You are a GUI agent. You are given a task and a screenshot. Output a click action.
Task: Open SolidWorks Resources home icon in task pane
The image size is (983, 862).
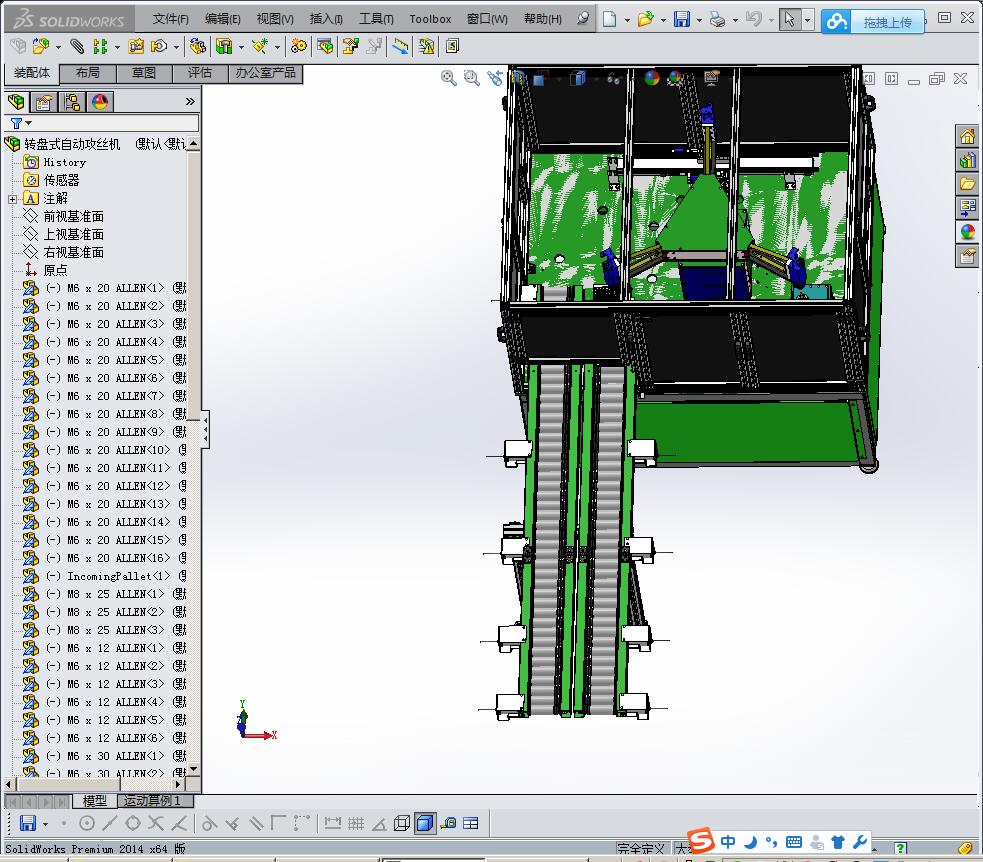[x=967, y=136]
